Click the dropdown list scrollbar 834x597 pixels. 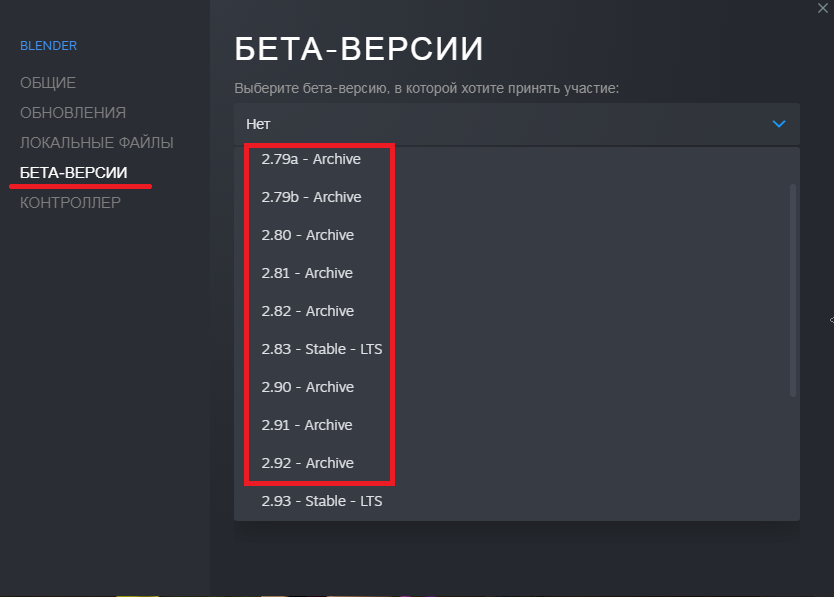click(794, 290)
